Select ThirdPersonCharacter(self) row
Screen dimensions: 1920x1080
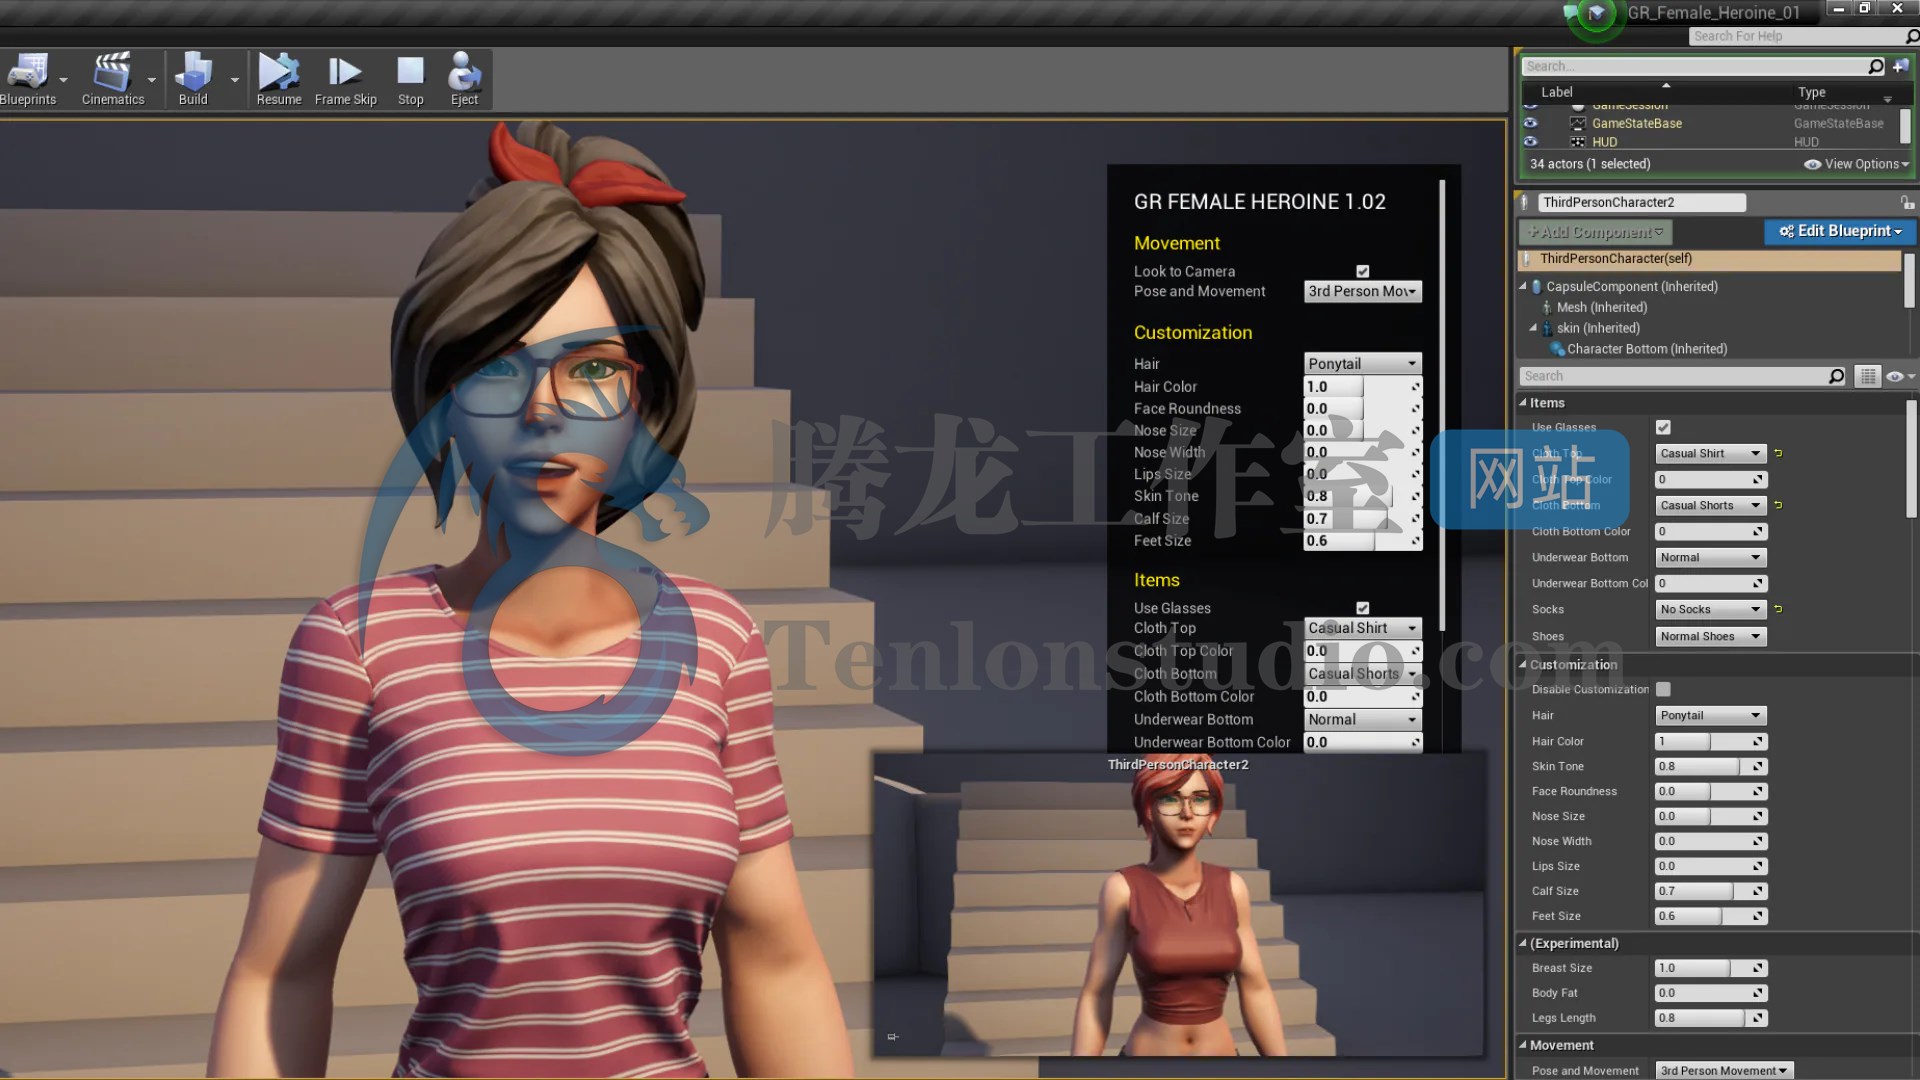coord(1709,259)
